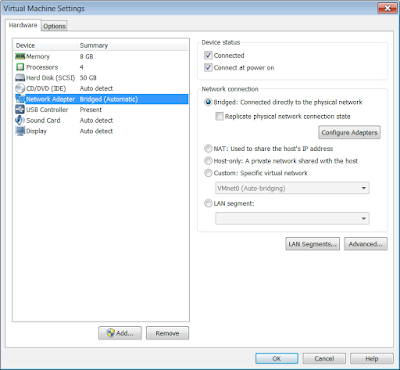Click Auto detect summary for Display
Viewport: 400px width, 370px height.
(96, 131)
